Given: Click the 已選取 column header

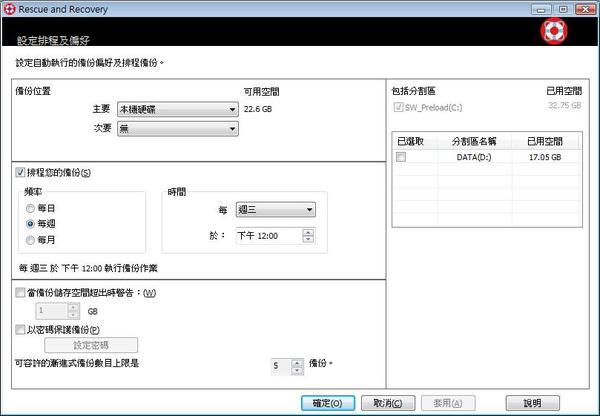Looking at the screenshot, I should pos(416,142).
